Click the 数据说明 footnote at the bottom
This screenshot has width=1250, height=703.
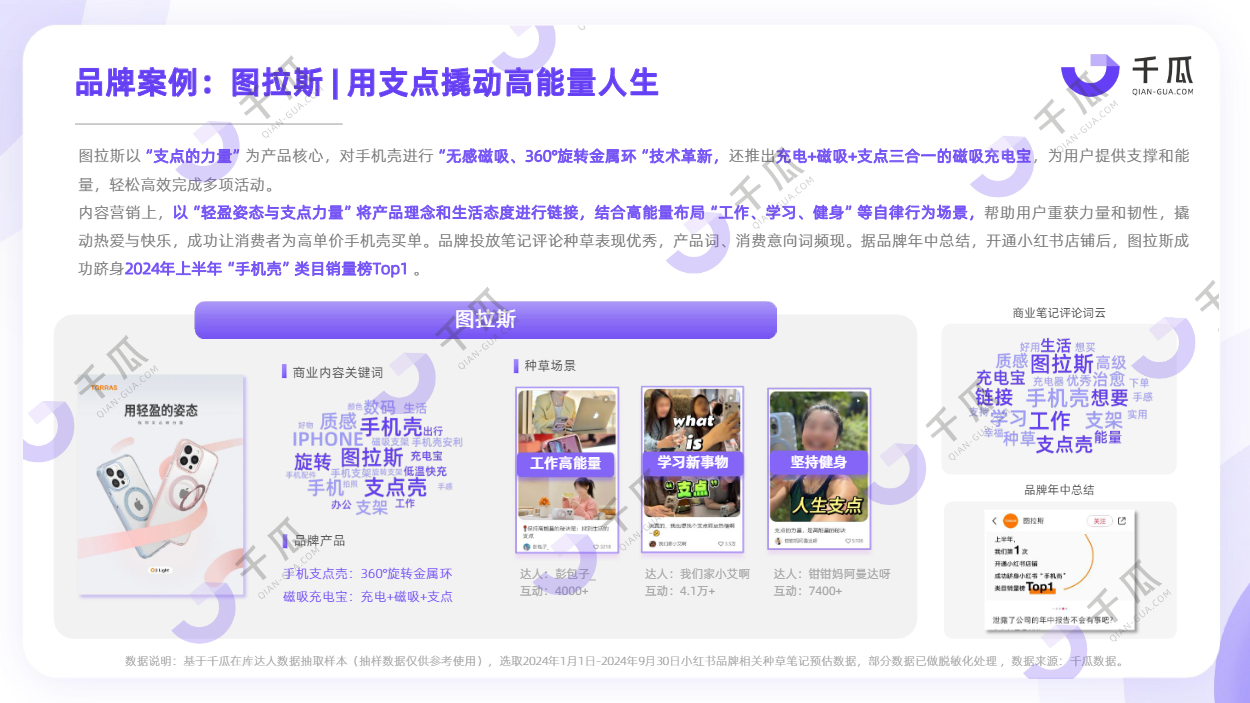coord(626,661)
